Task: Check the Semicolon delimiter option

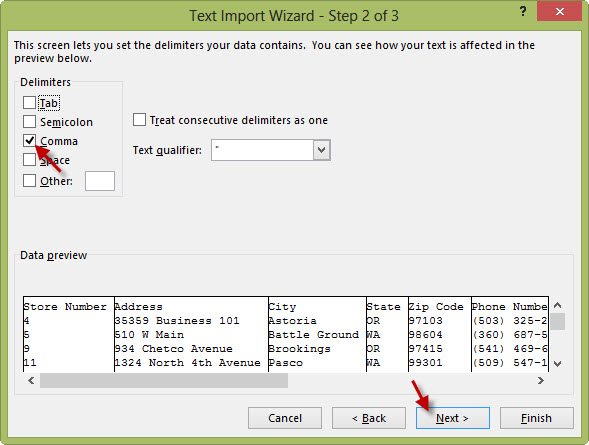Action: (29, 122)
